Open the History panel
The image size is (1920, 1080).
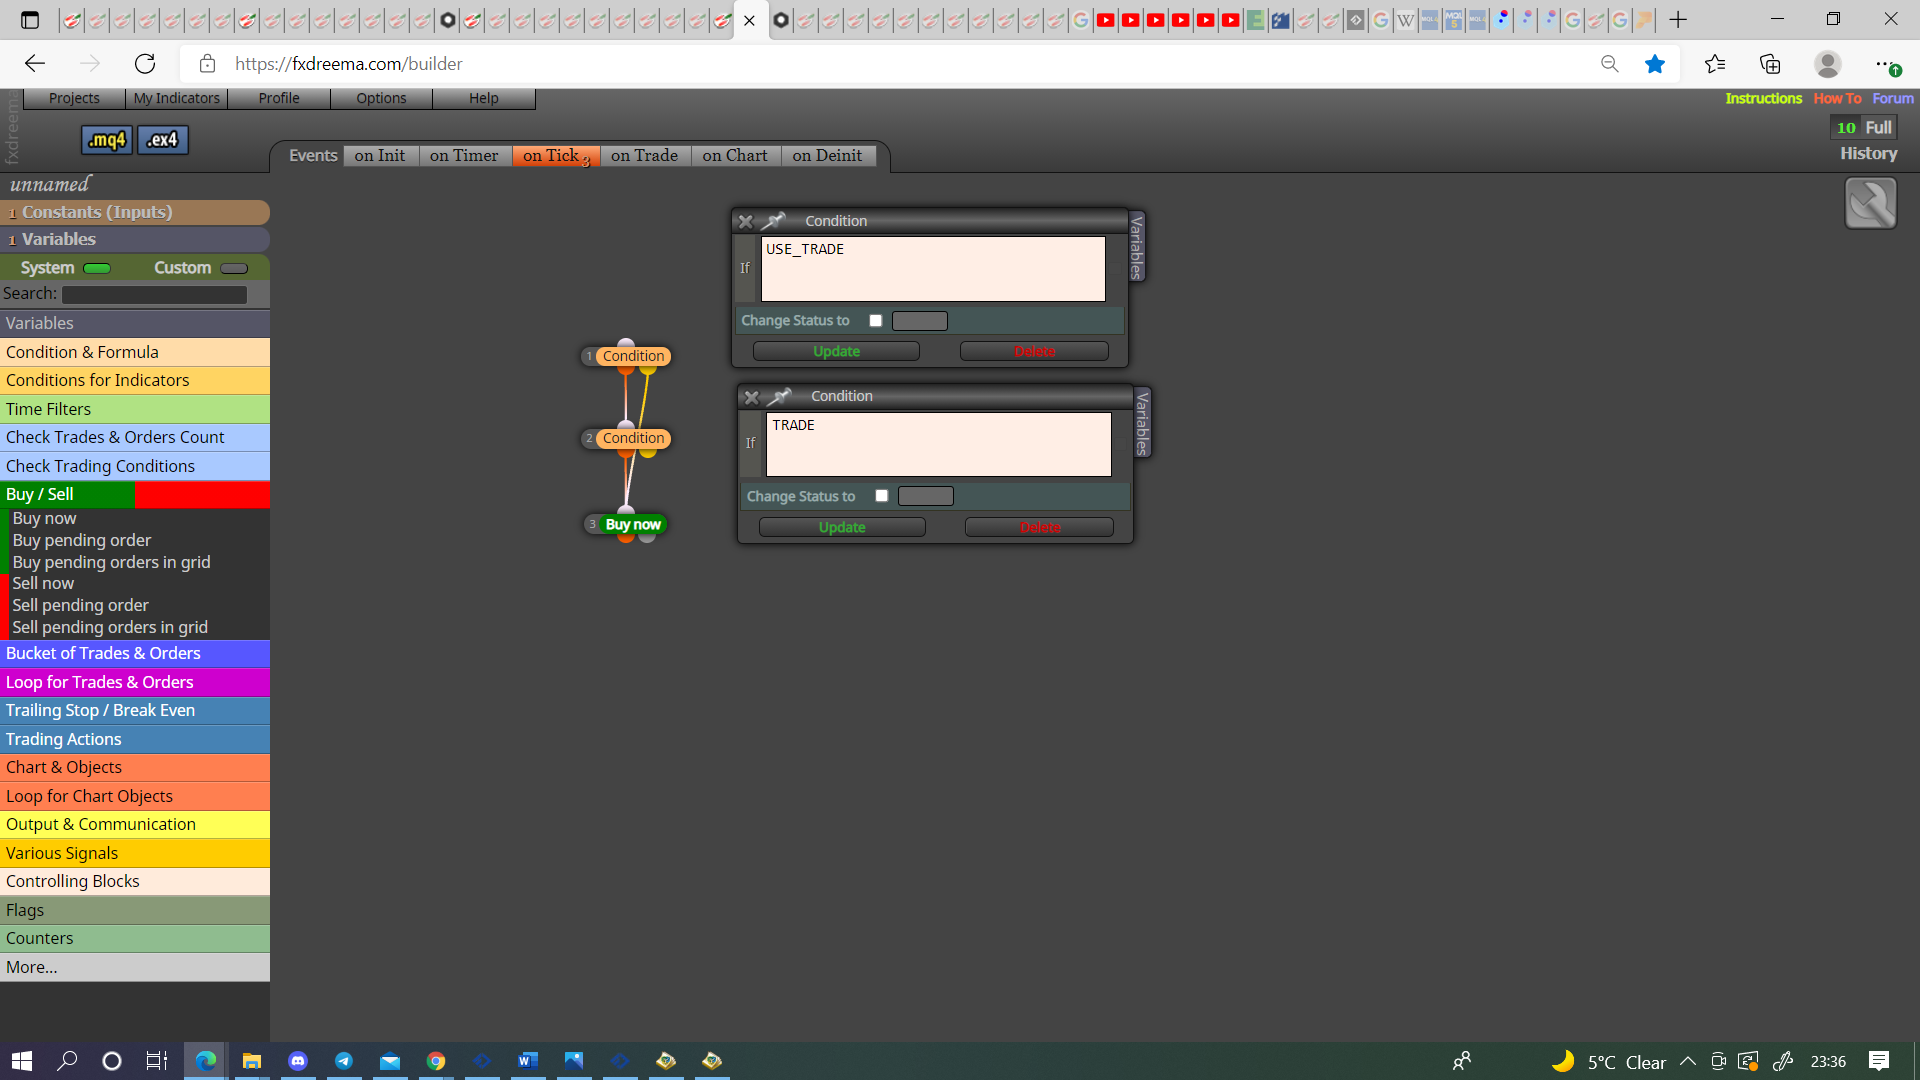1868,153
